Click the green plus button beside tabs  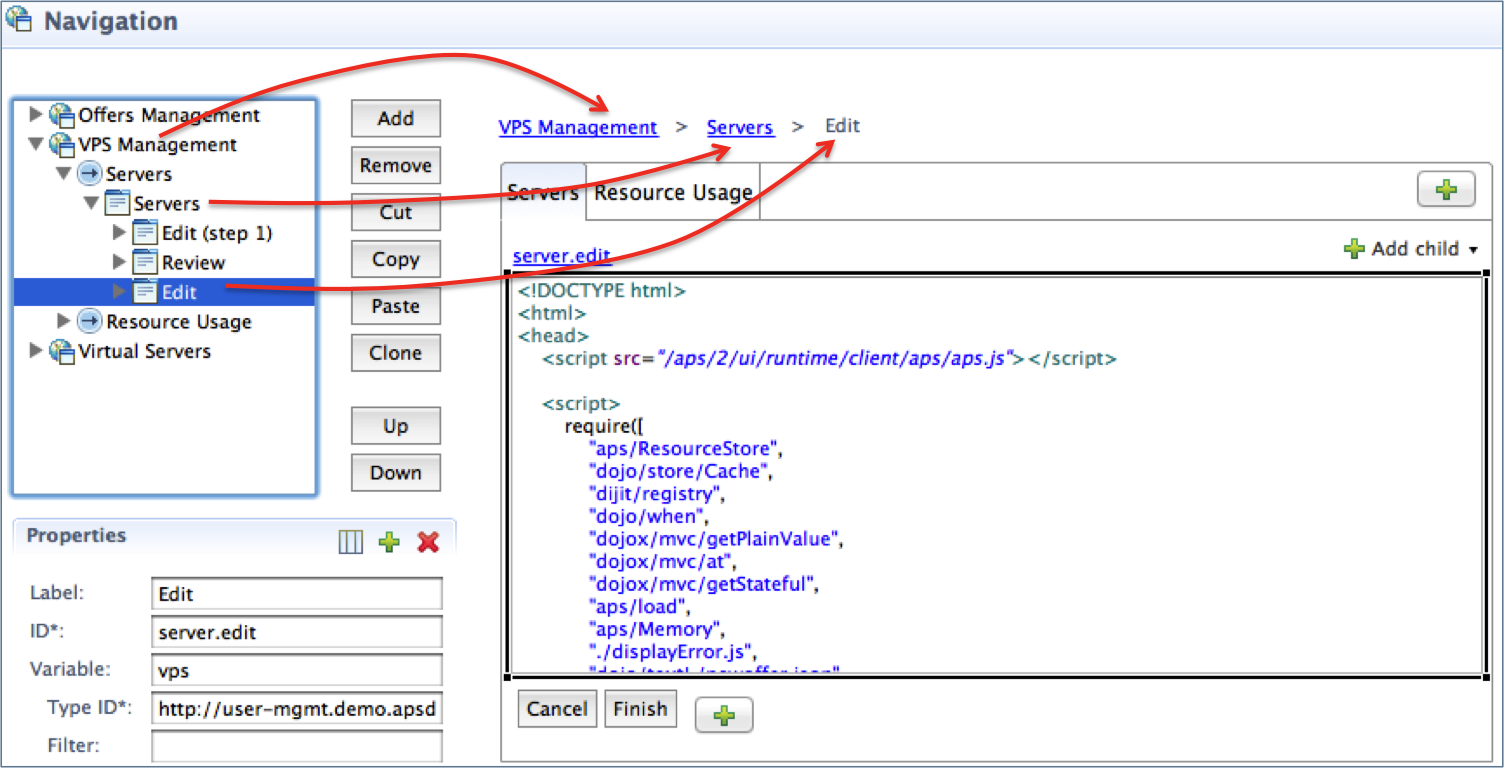1445,190
